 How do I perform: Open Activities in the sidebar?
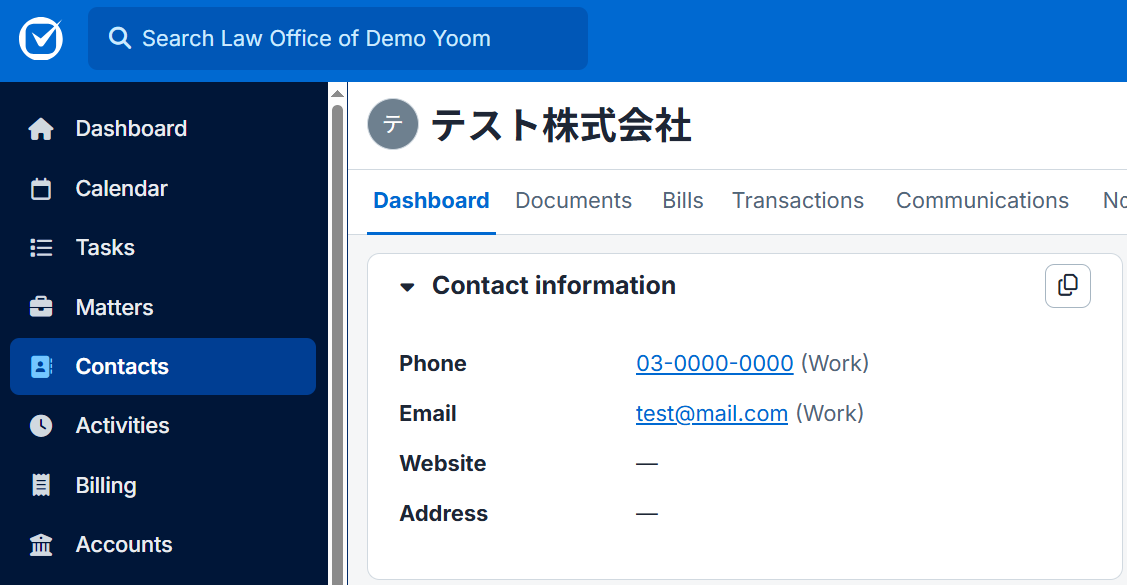point(163,425)
